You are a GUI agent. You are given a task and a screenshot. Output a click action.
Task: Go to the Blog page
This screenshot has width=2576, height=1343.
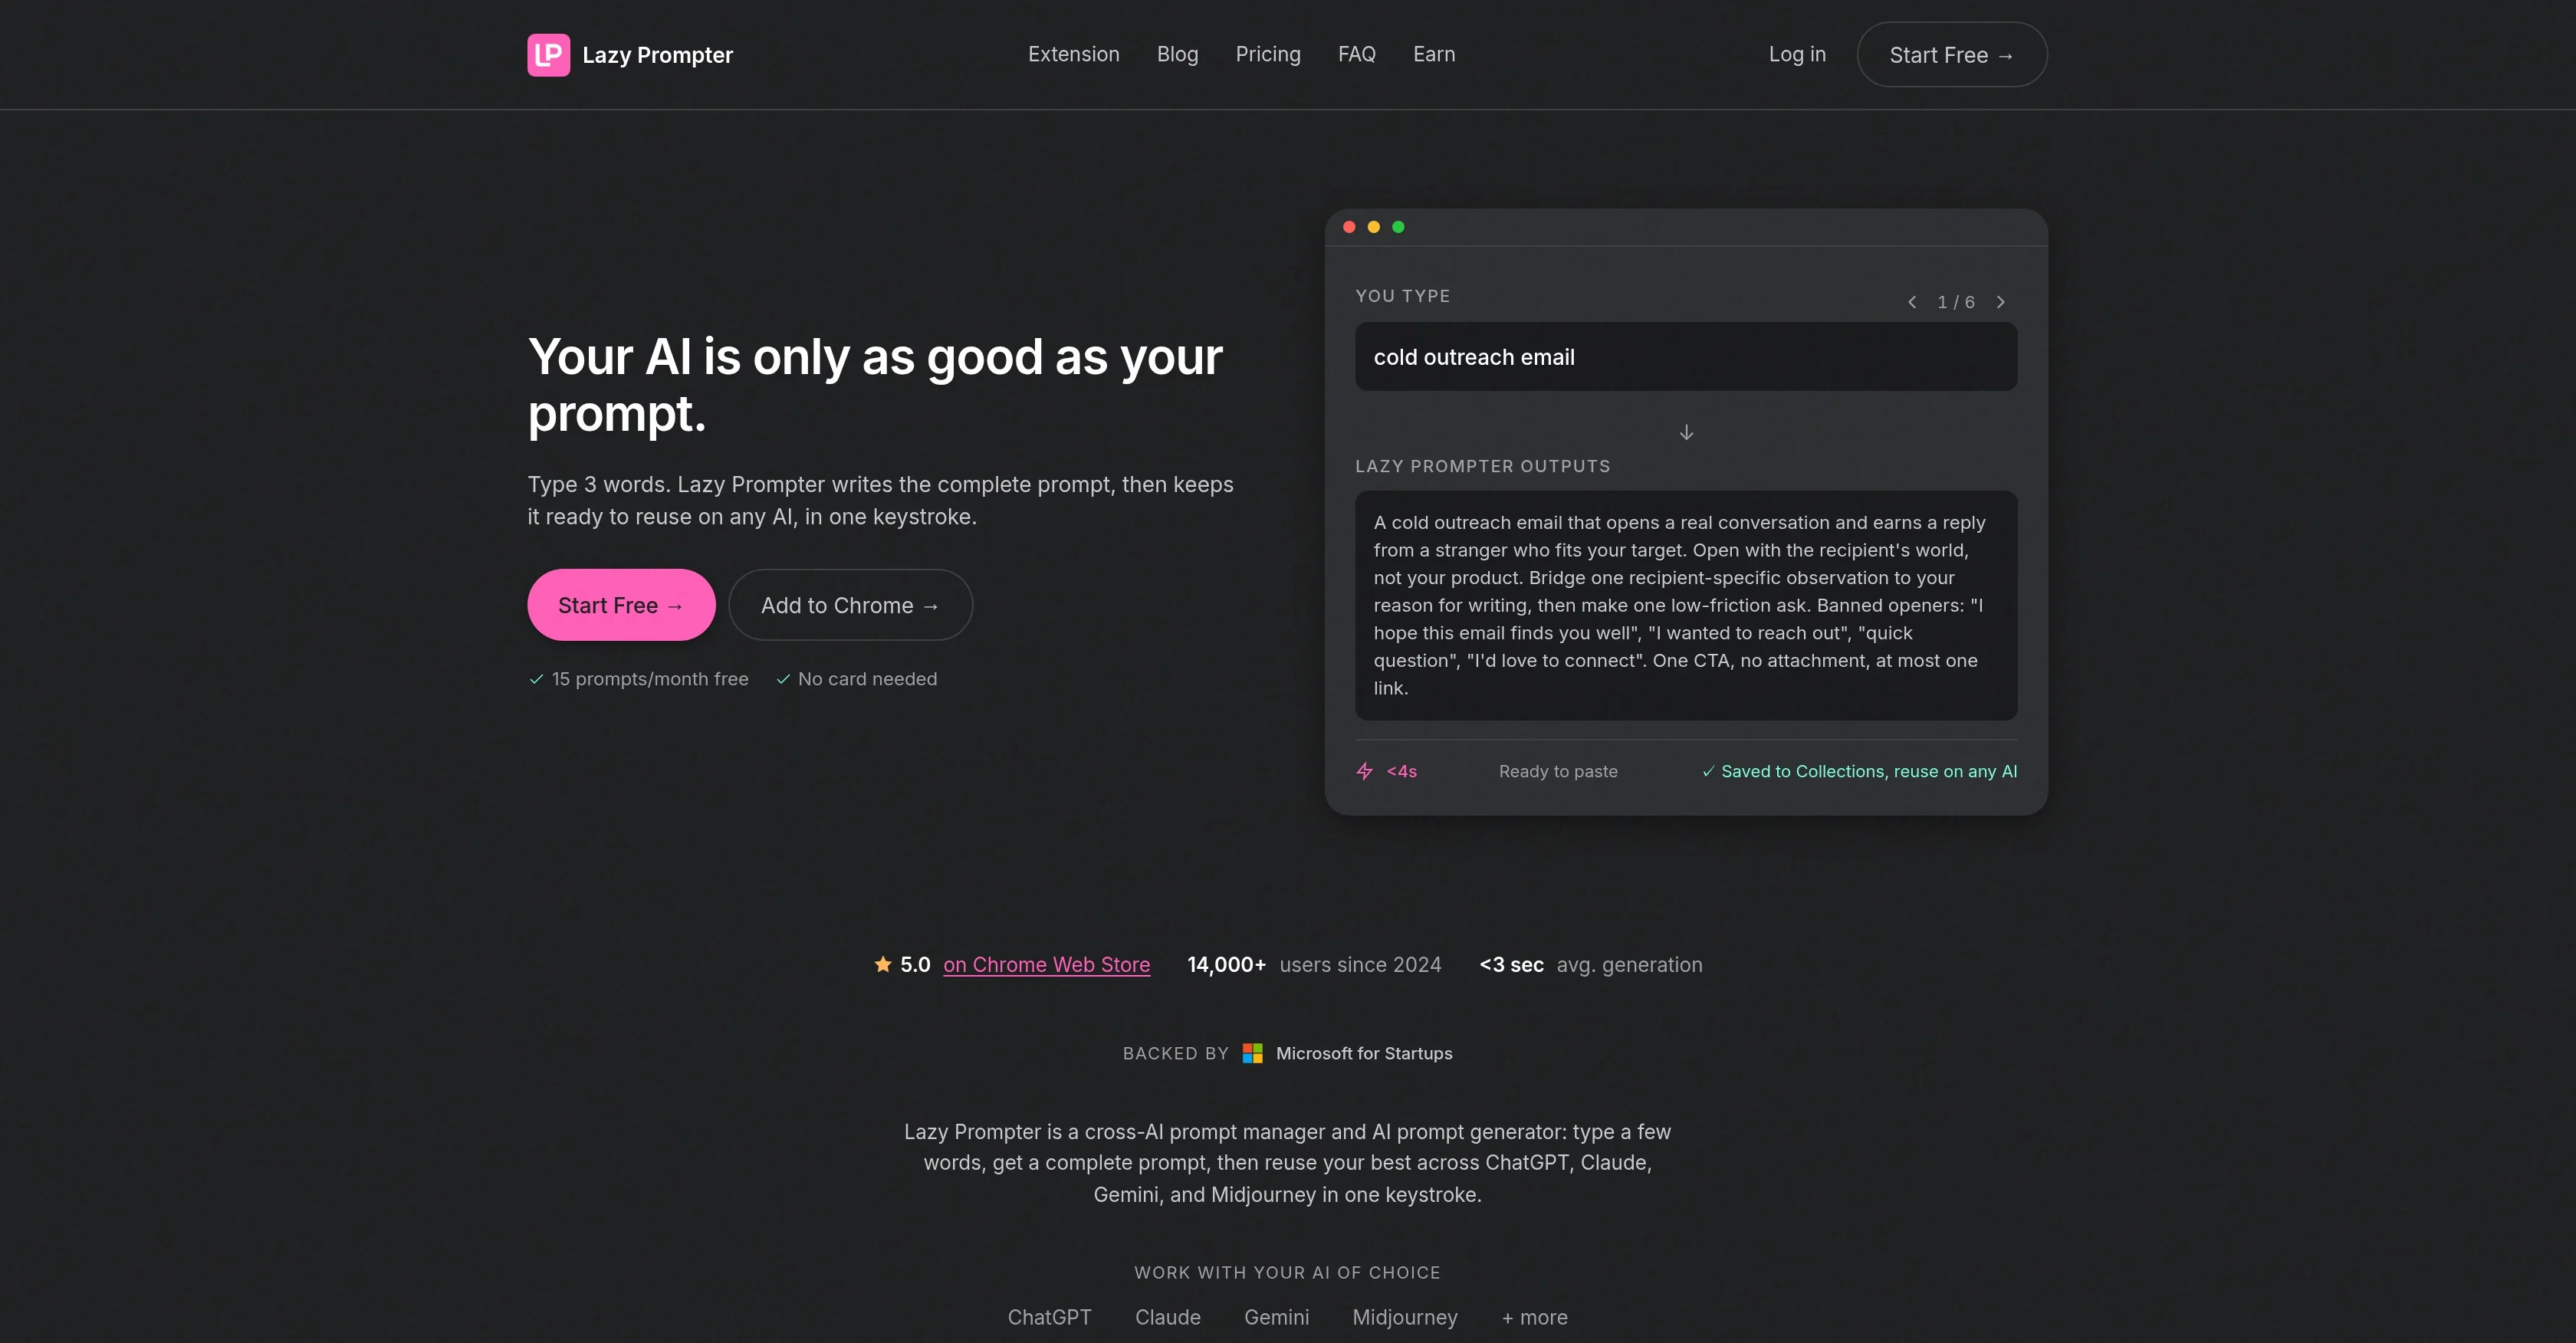click(1177, 54)
